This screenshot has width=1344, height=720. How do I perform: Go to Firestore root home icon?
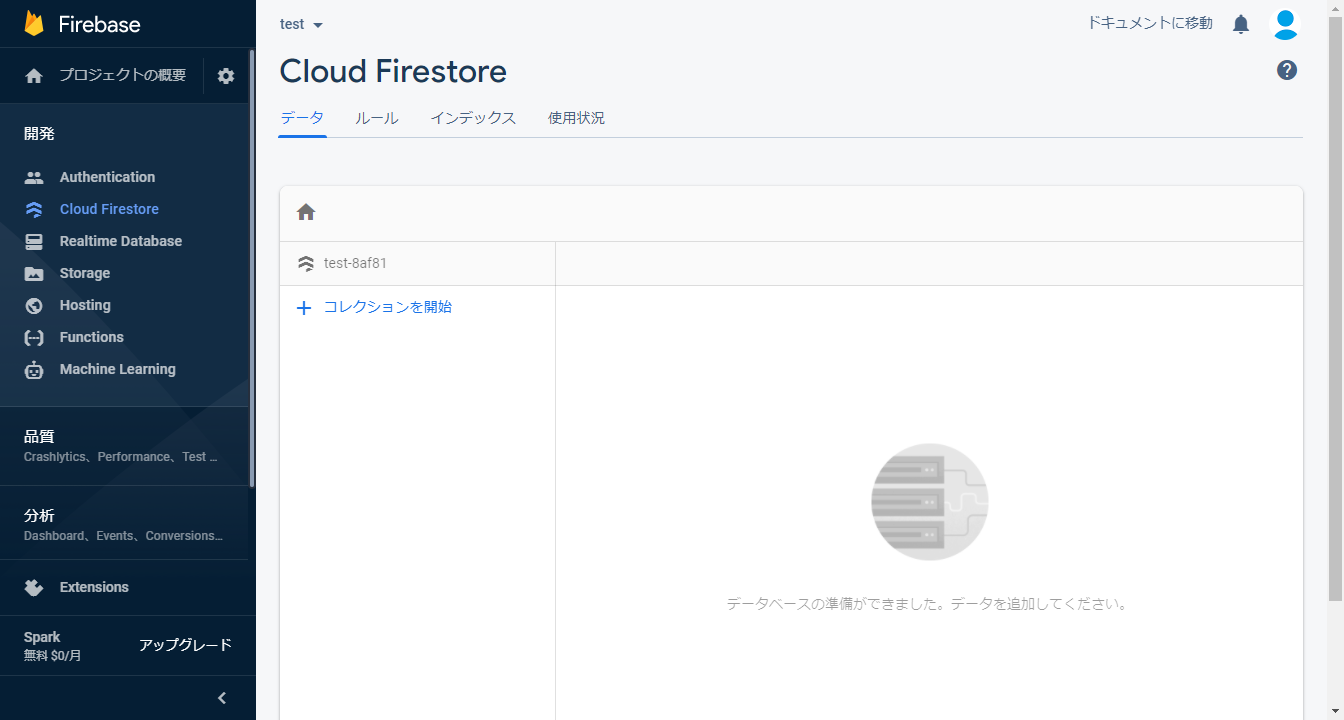pos(306,212)
